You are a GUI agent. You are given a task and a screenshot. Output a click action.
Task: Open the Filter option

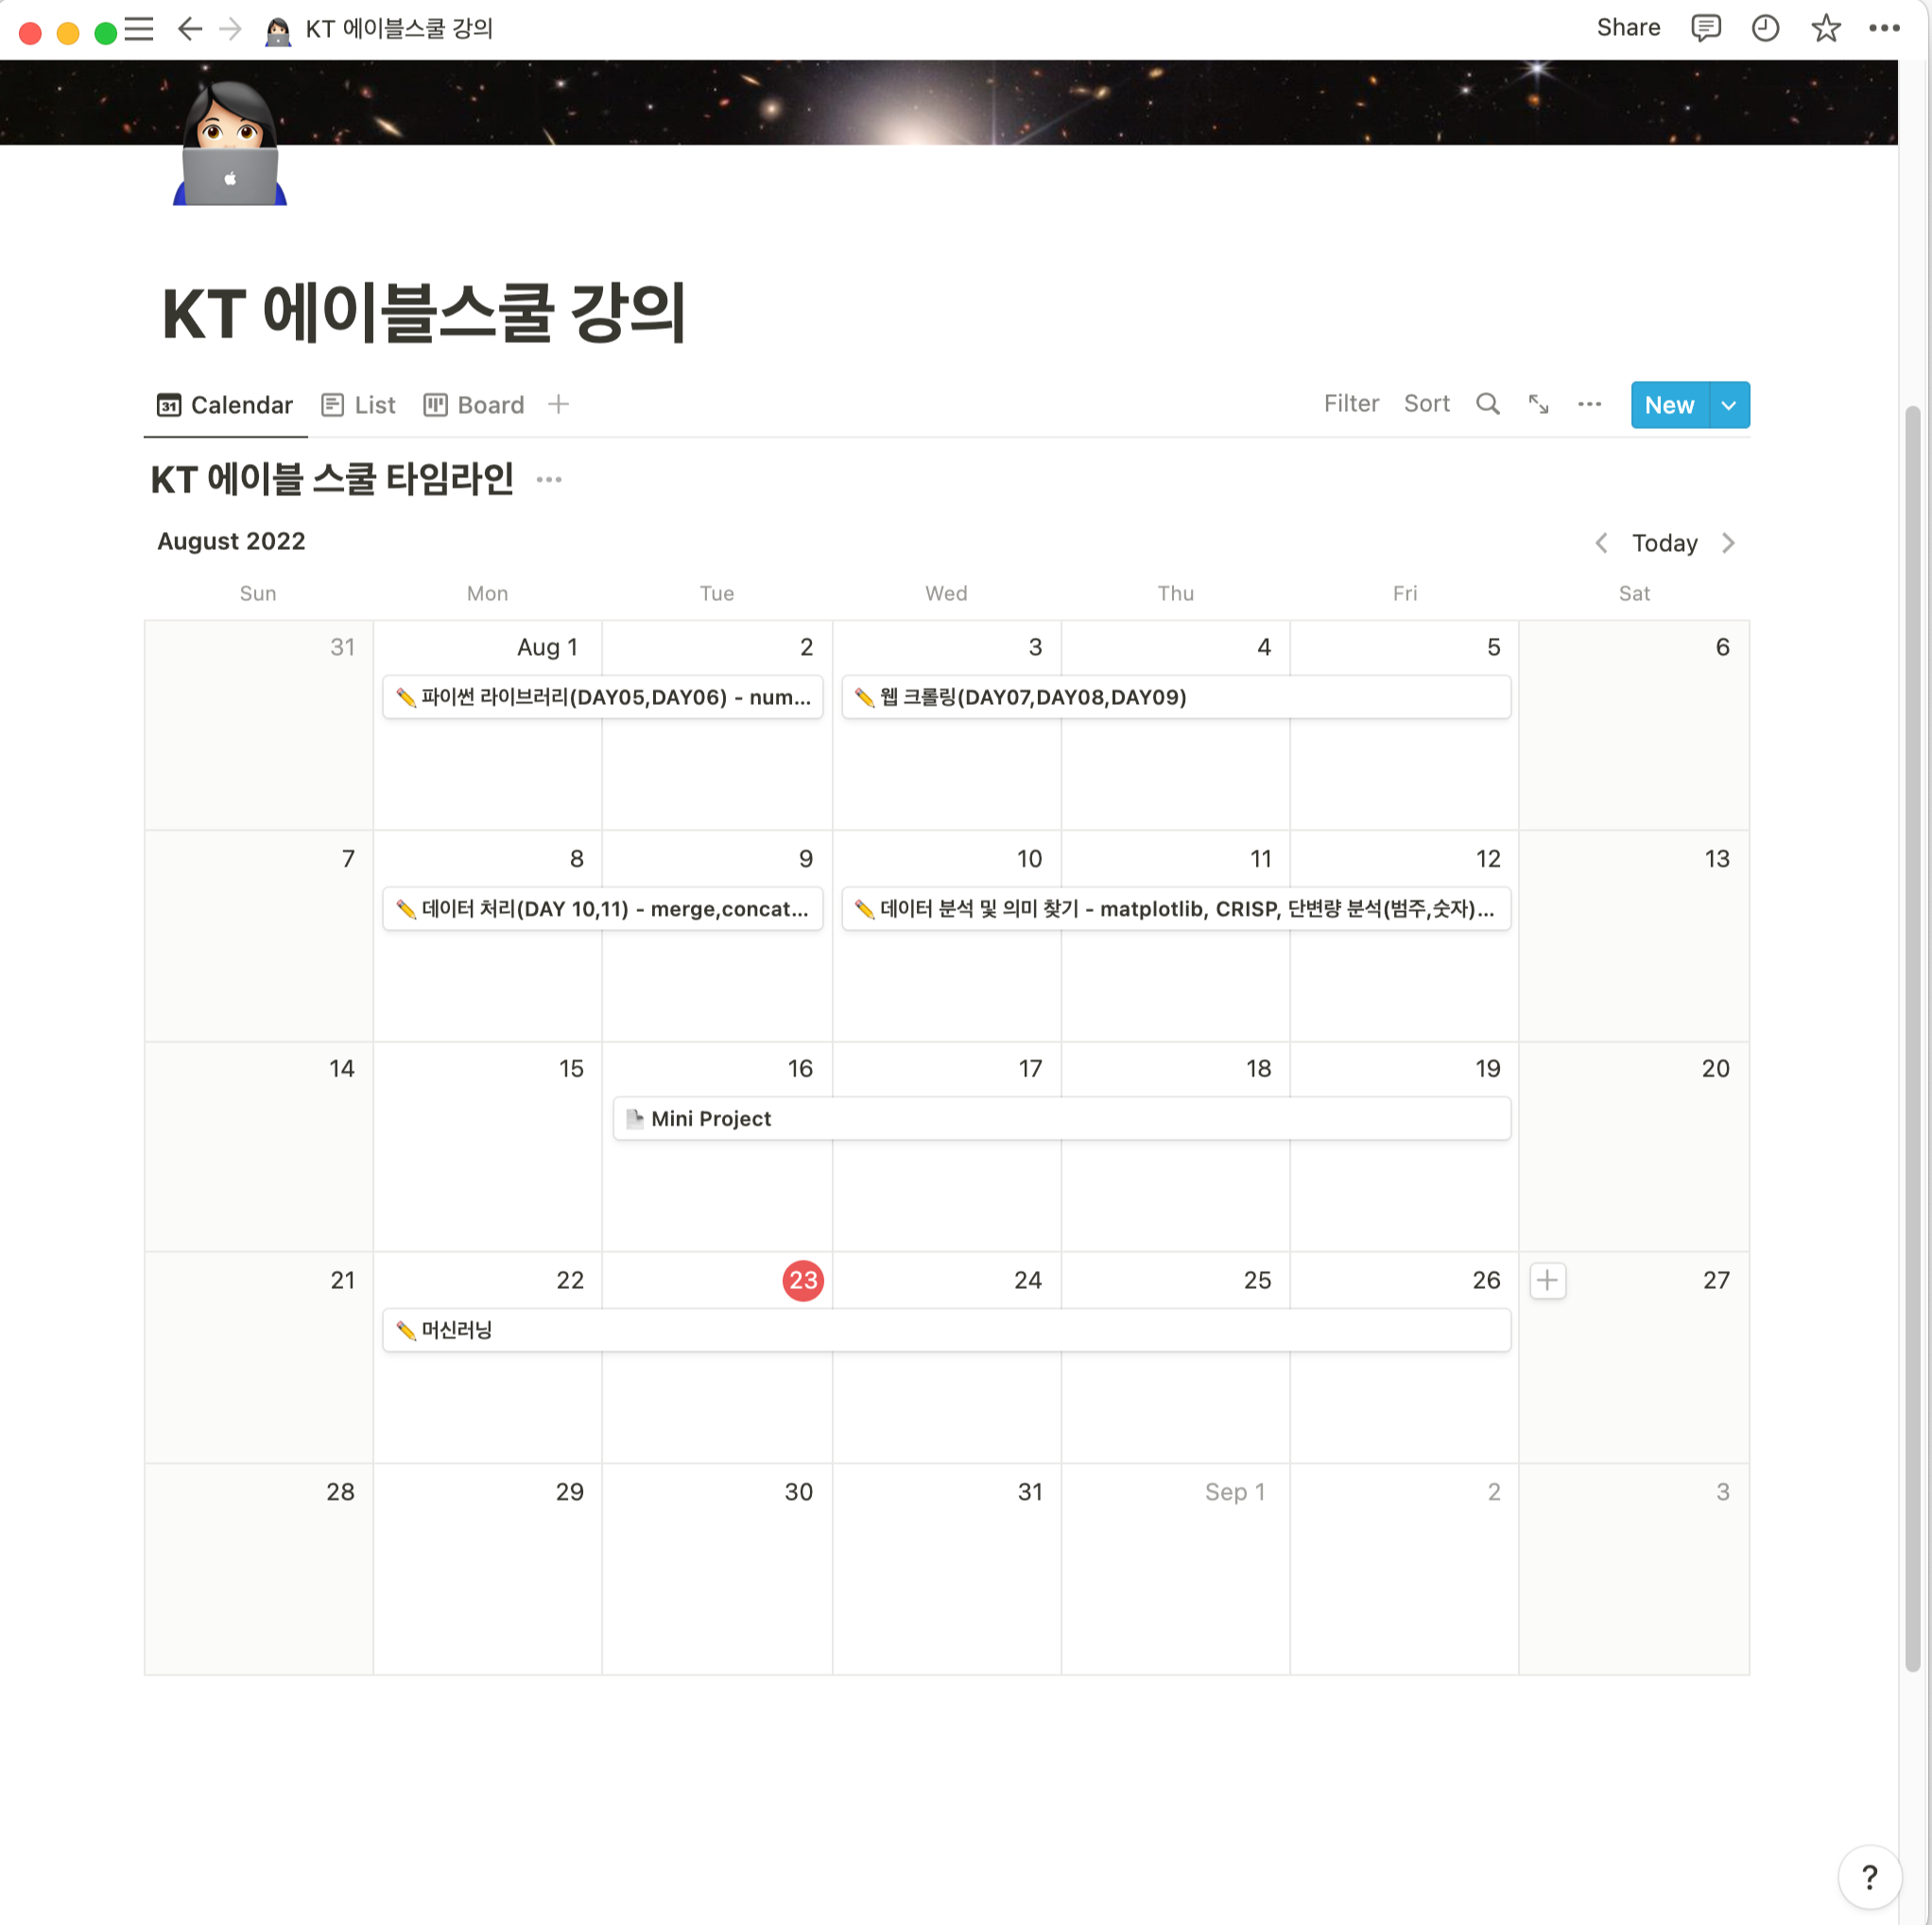pos(1351,404)
